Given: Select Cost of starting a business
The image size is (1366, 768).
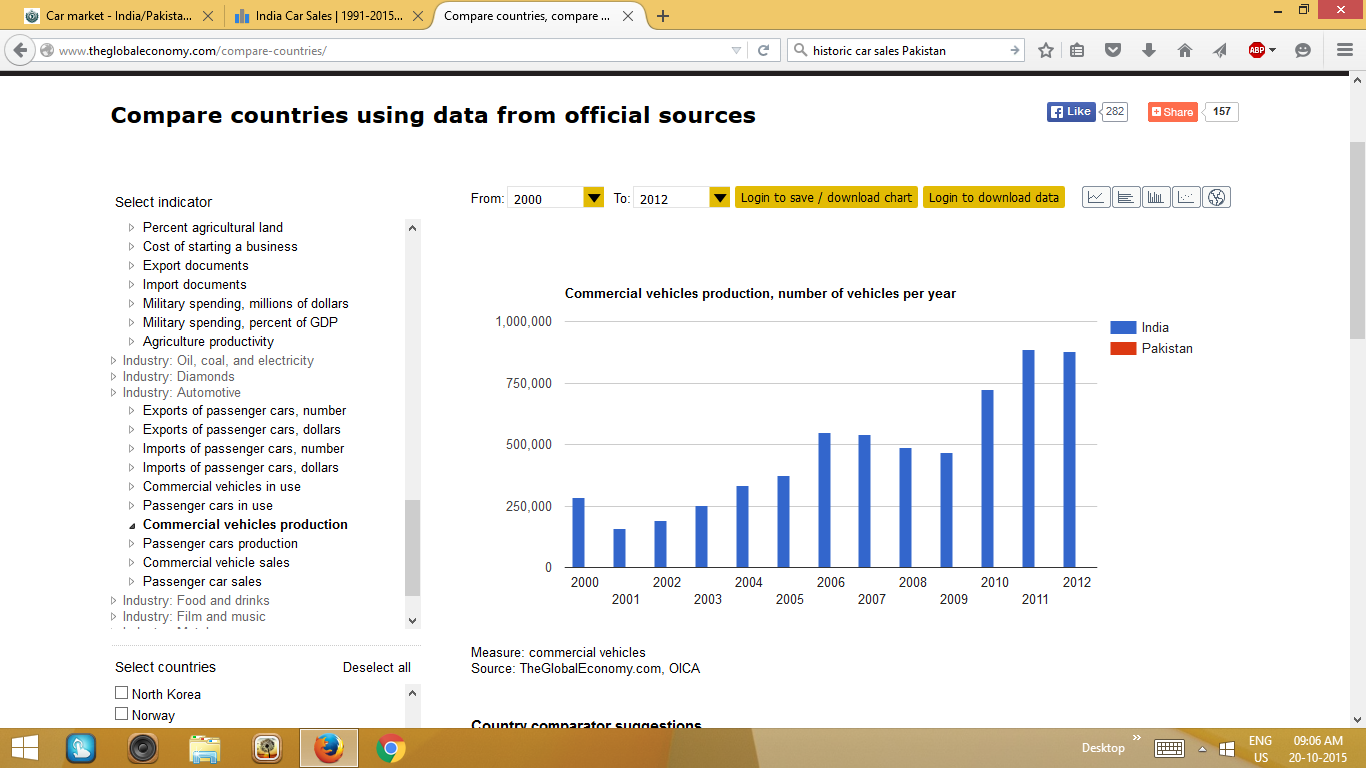Looking at the screenshot, I should pyautogui.click(x=220, y=246).
